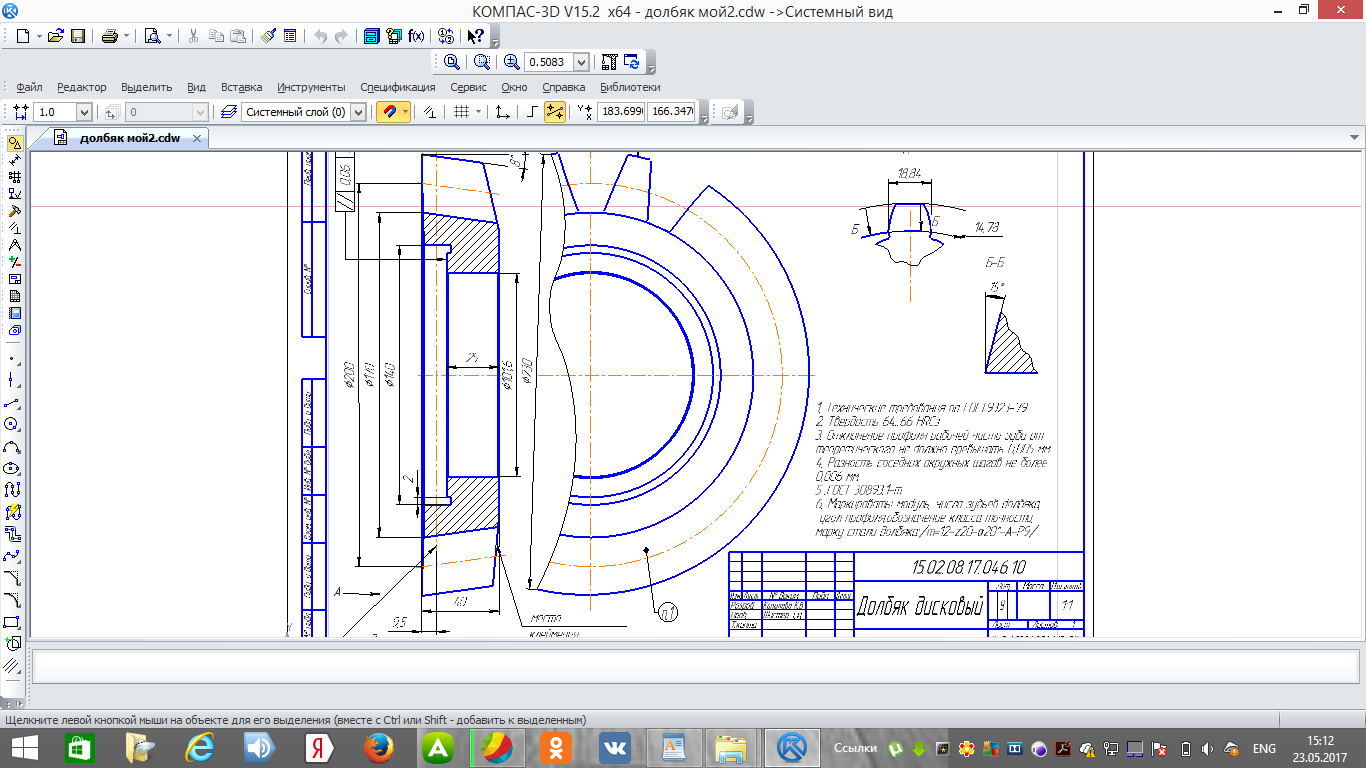Screen dimensions: 1366x768
Task: Switch to the долбяк мой2.cdw tab
Action: (x=130, y=138)
